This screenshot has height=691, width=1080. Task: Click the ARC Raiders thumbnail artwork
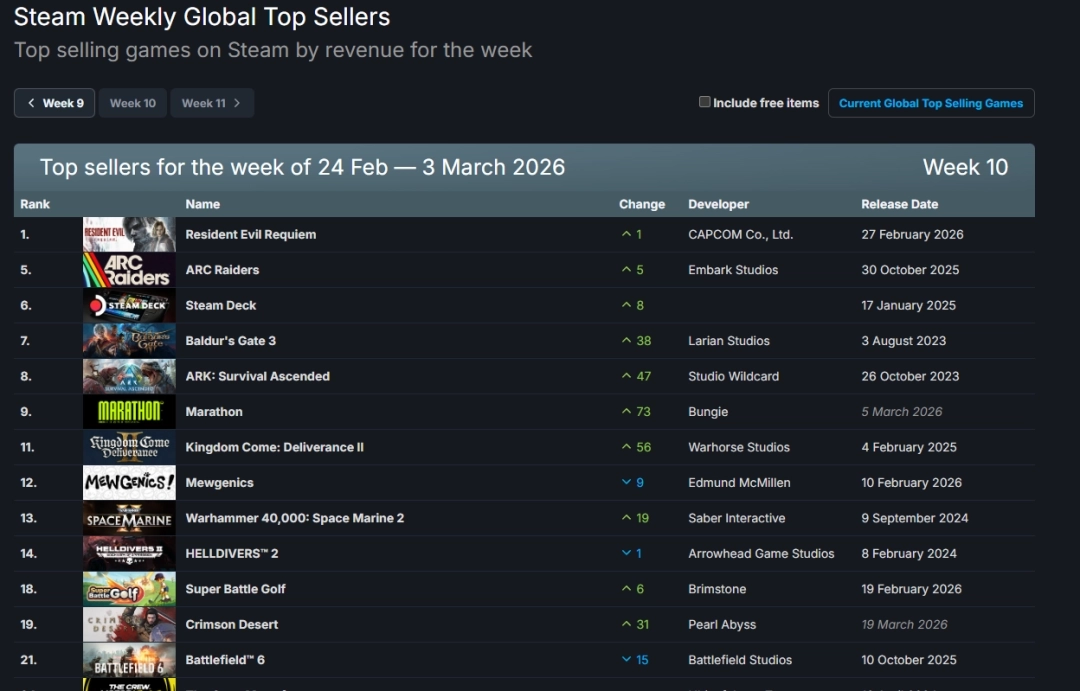coord(128,269)
